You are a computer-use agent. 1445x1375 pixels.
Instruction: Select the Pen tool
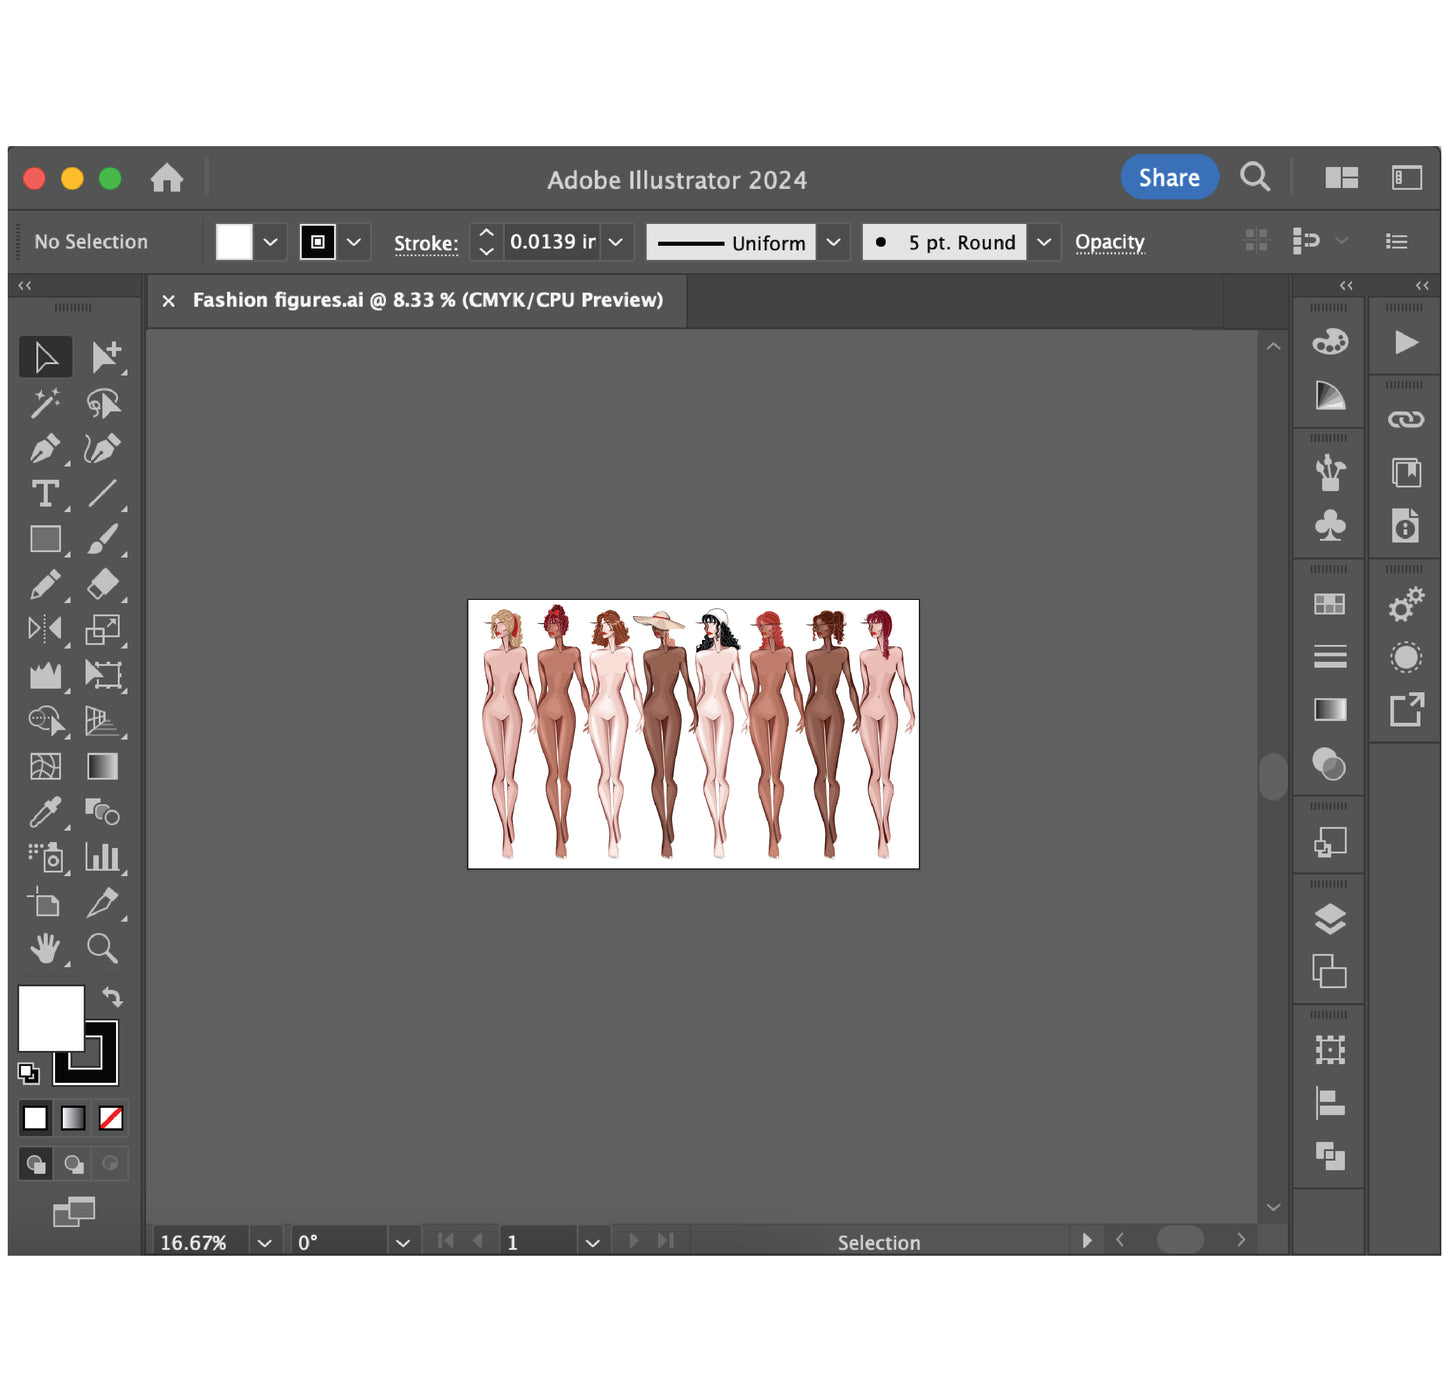click(45, 449)
